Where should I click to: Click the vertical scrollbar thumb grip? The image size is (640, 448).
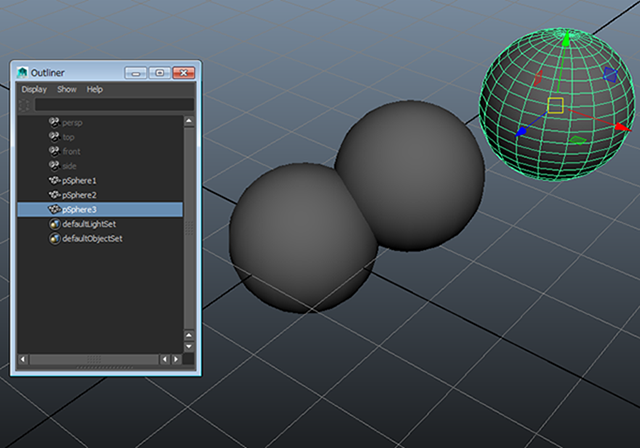pos(189,228)
